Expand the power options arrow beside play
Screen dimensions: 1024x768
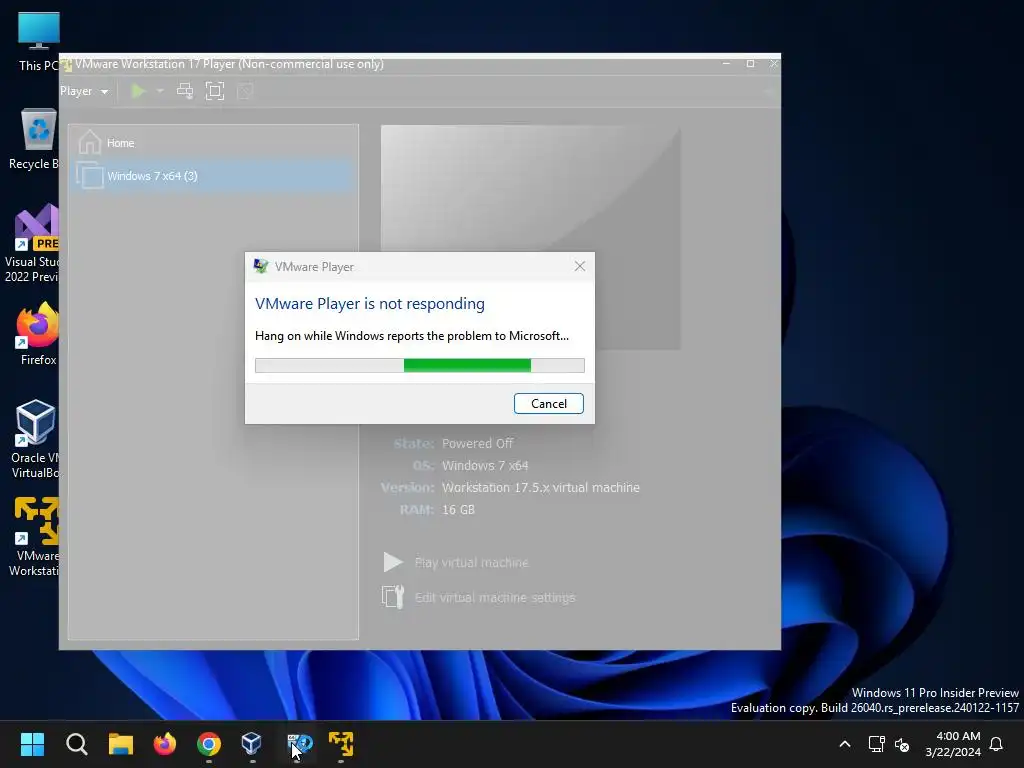click(160, 91)
